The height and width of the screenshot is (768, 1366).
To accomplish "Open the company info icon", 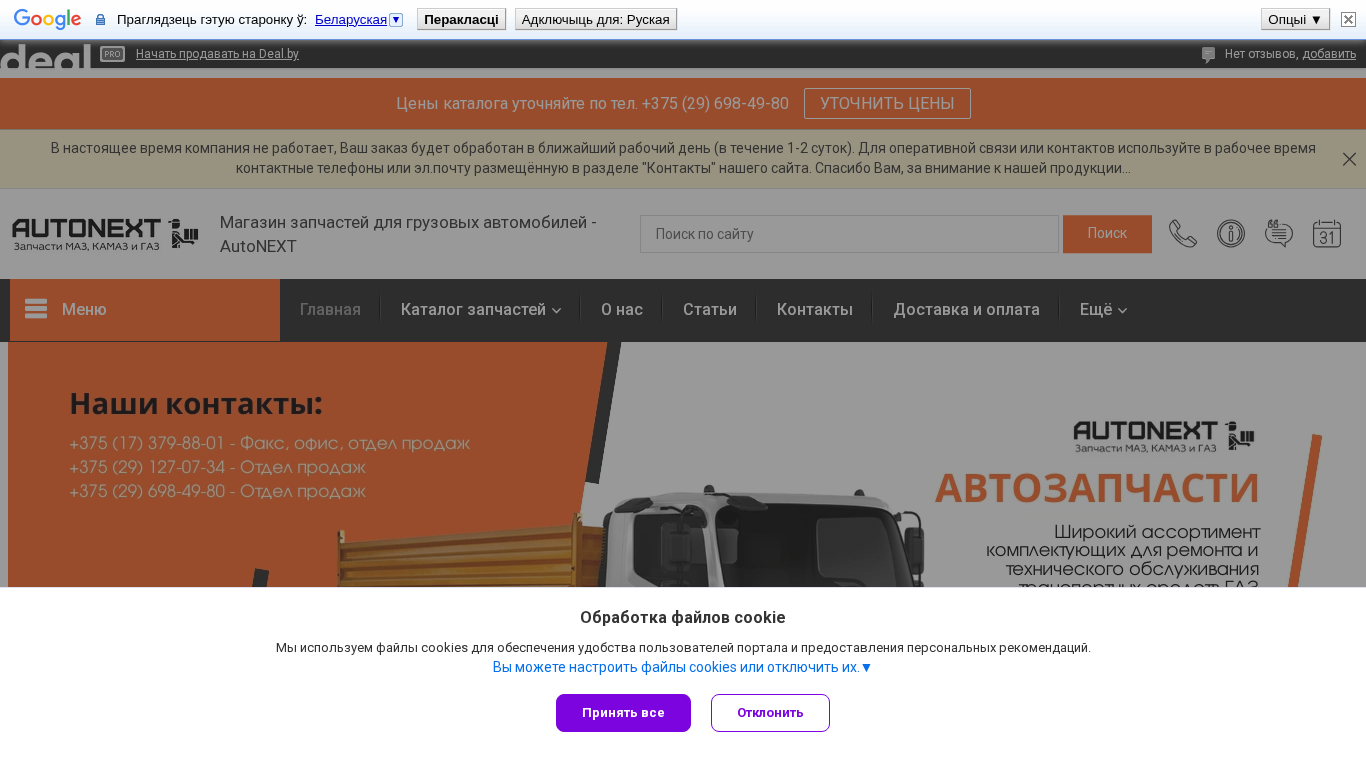I will coord(1231,234).
